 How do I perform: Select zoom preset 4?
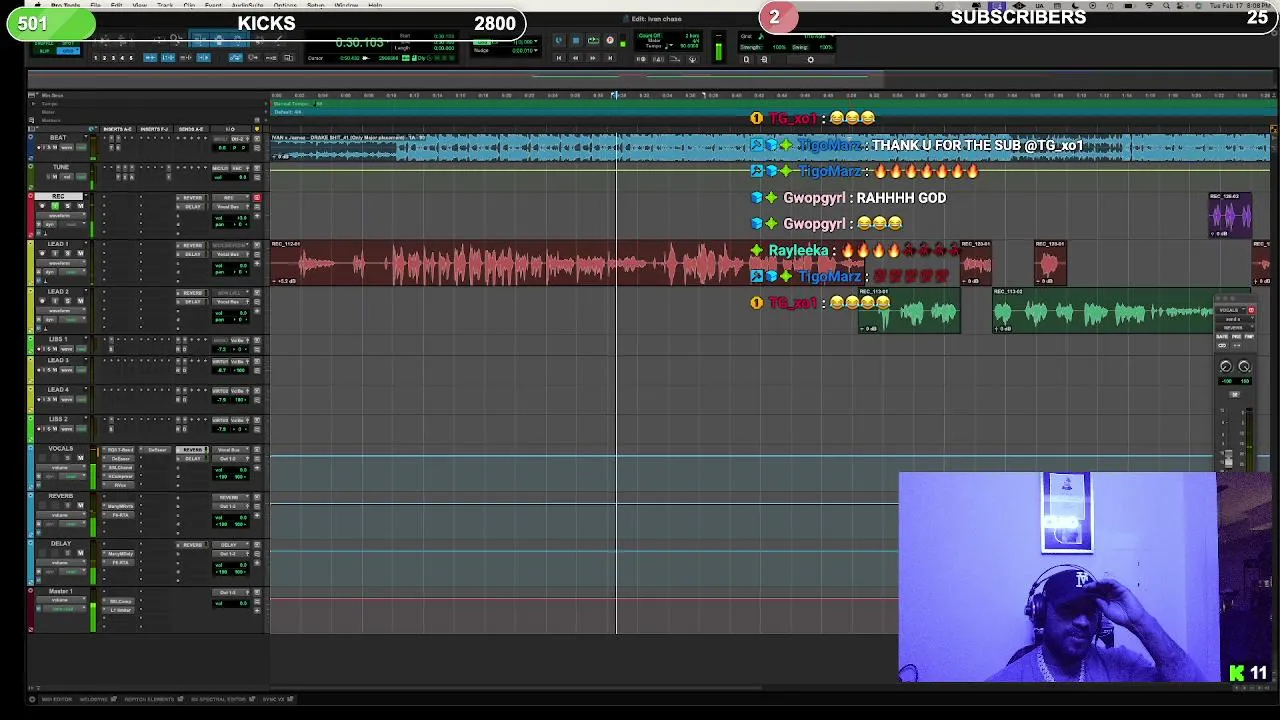click(122, 58)
